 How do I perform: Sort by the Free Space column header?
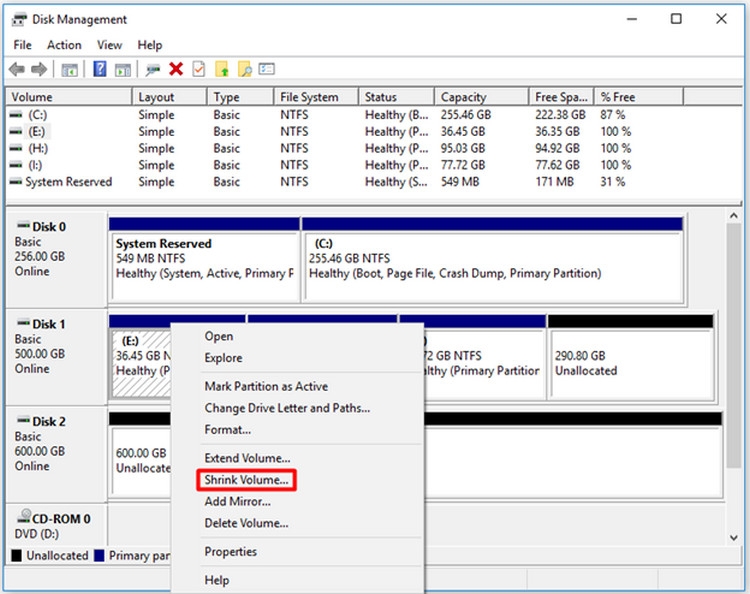click(x=562, y=97)
